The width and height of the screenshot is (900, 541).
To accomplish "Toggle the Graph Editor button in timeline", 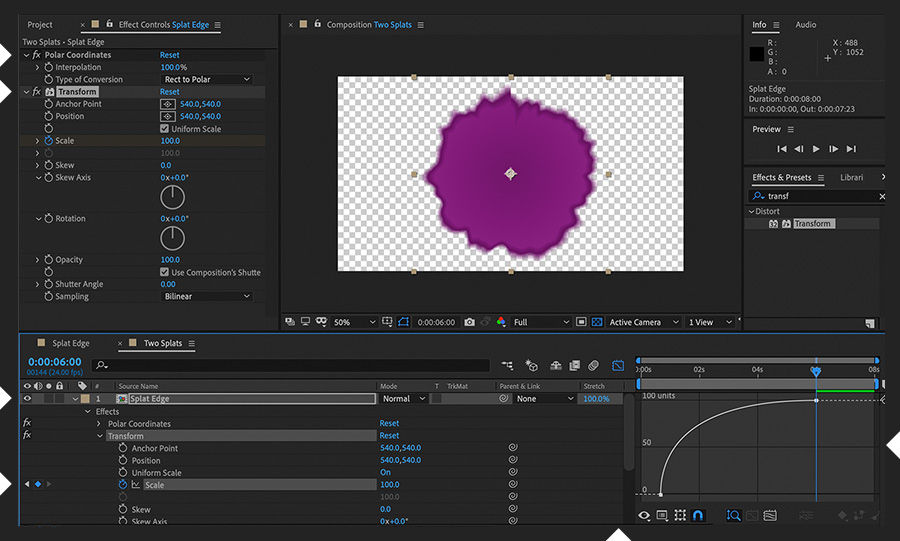I will (x=618, y=366).
